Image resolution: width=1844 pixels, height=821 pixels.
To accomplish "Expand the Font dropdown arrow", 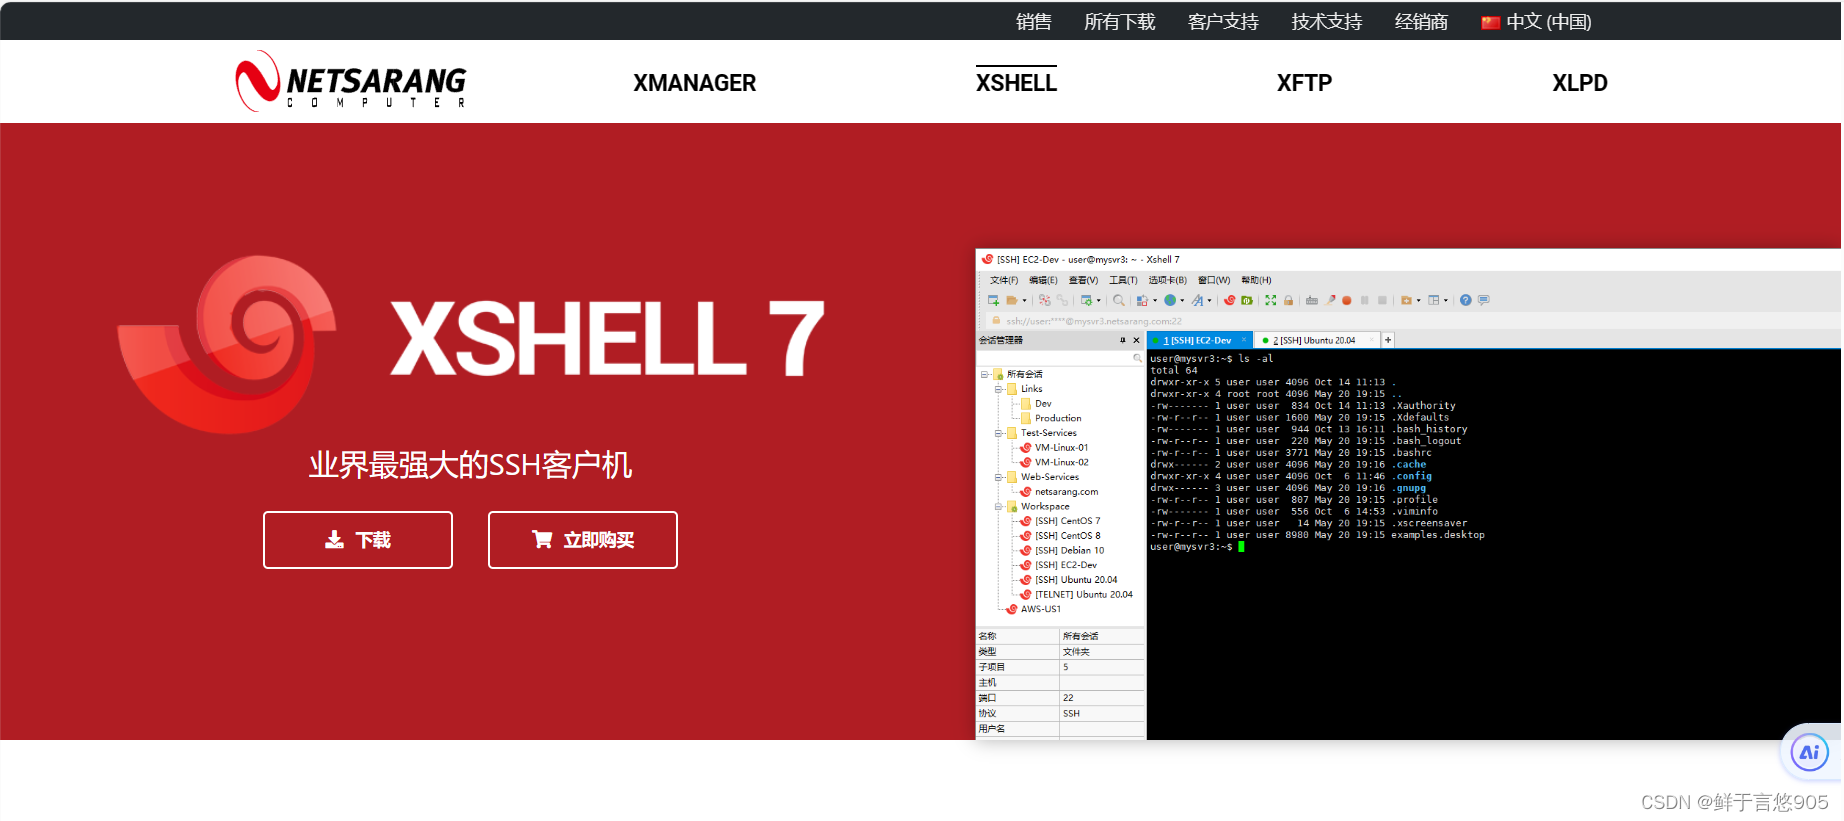I will pyautogui.click(x=1209, y=300).
